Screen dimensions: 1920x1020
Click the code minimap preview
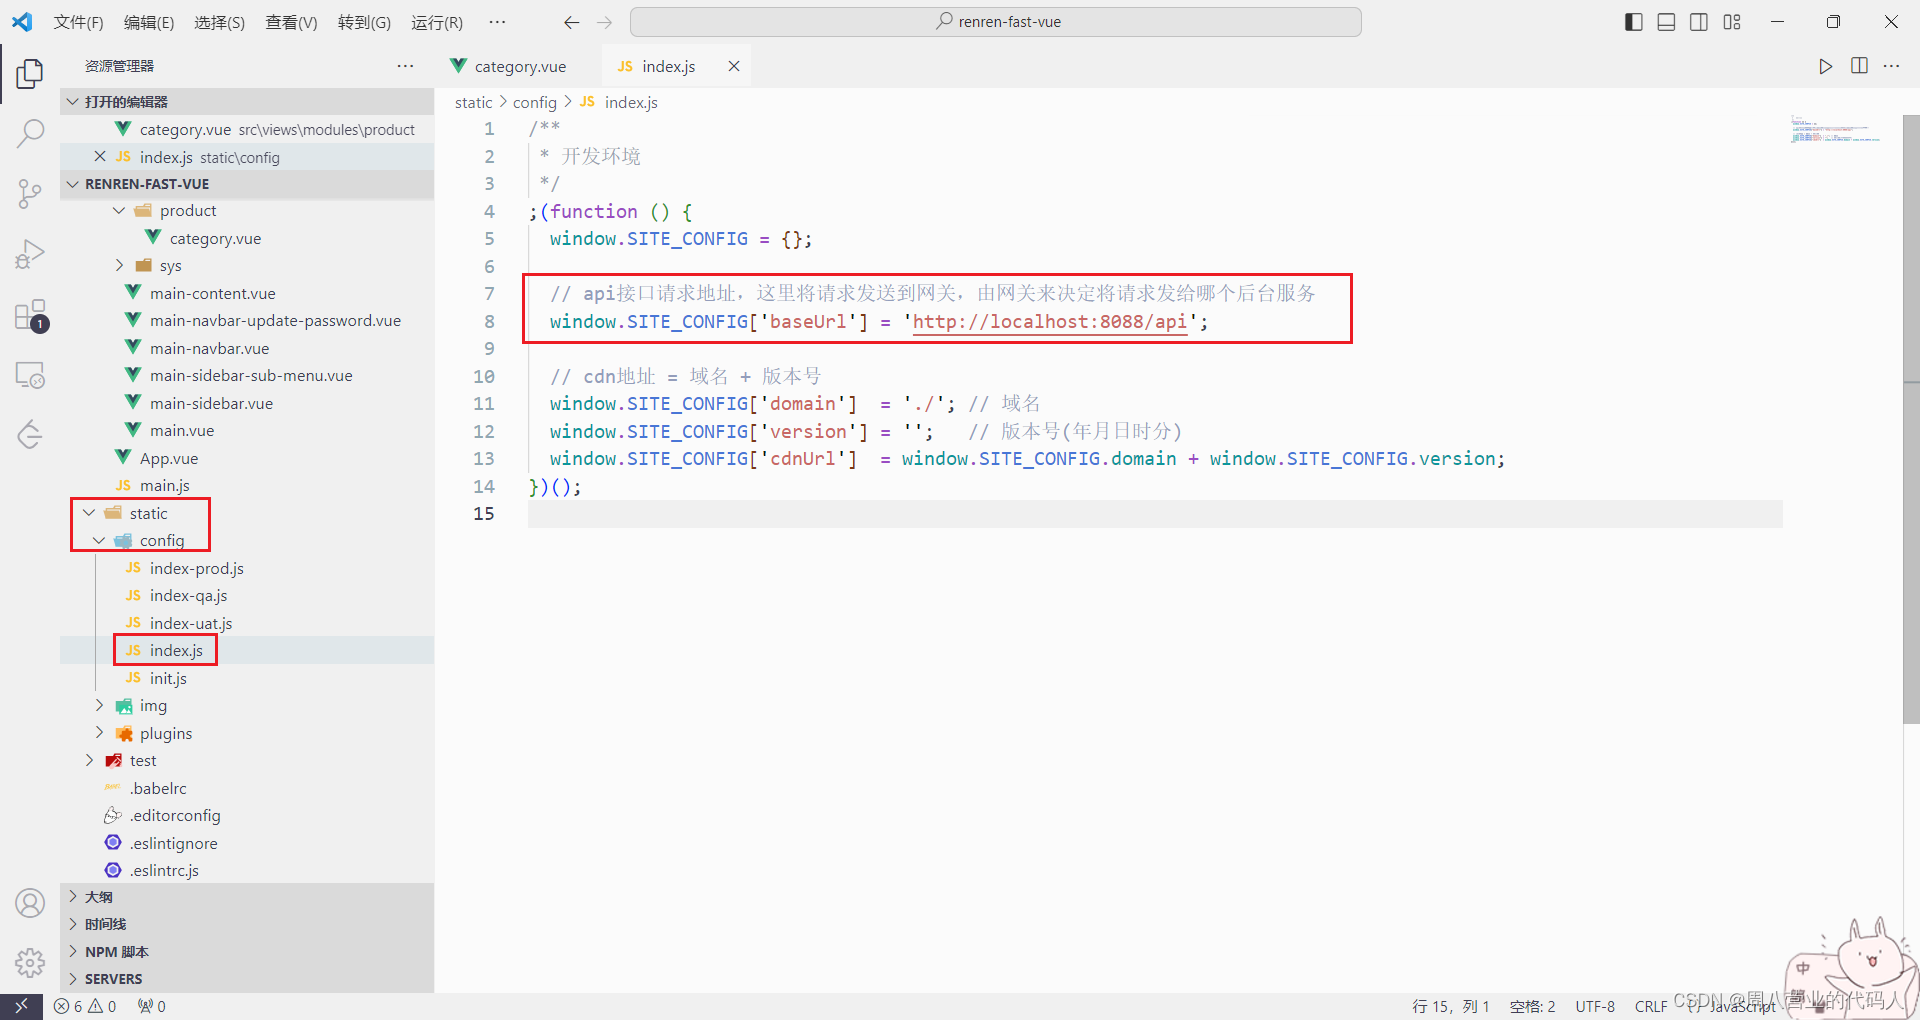click(1835, 130)
